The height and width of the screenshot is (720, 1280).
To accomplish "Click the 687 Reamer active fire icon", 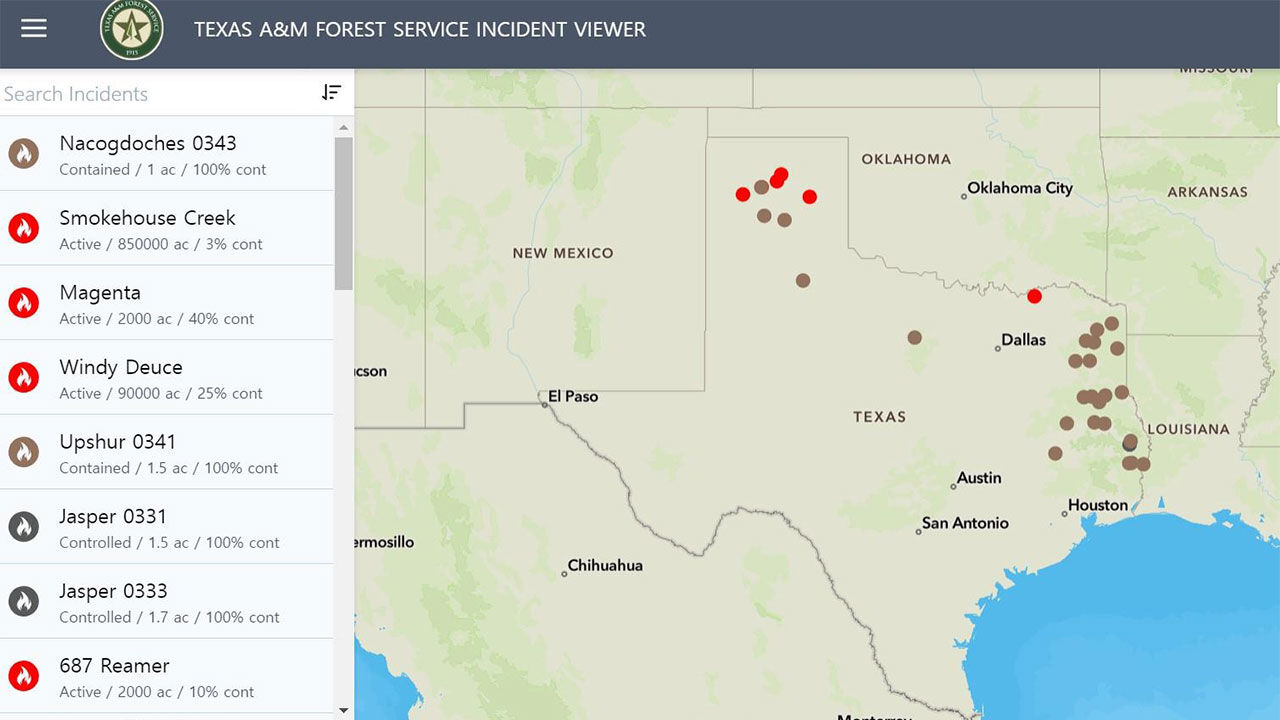I will pyautogui.click(x=24, y=676).
